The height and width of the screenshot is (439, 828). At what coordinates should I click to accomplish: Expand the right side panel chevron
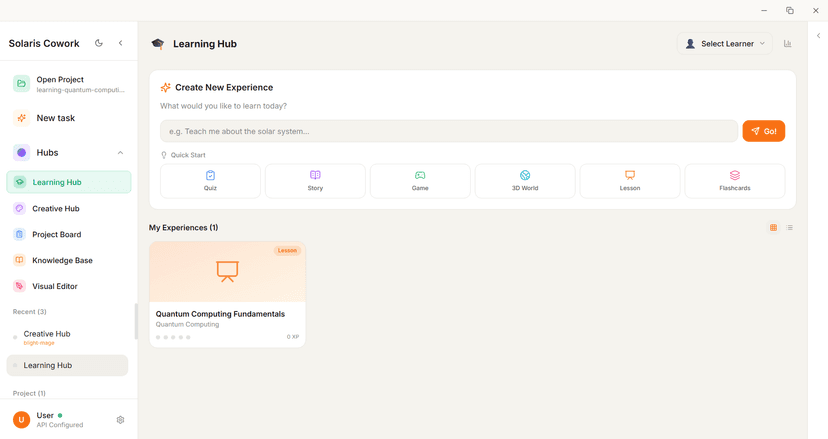click(x=818, y=36)
